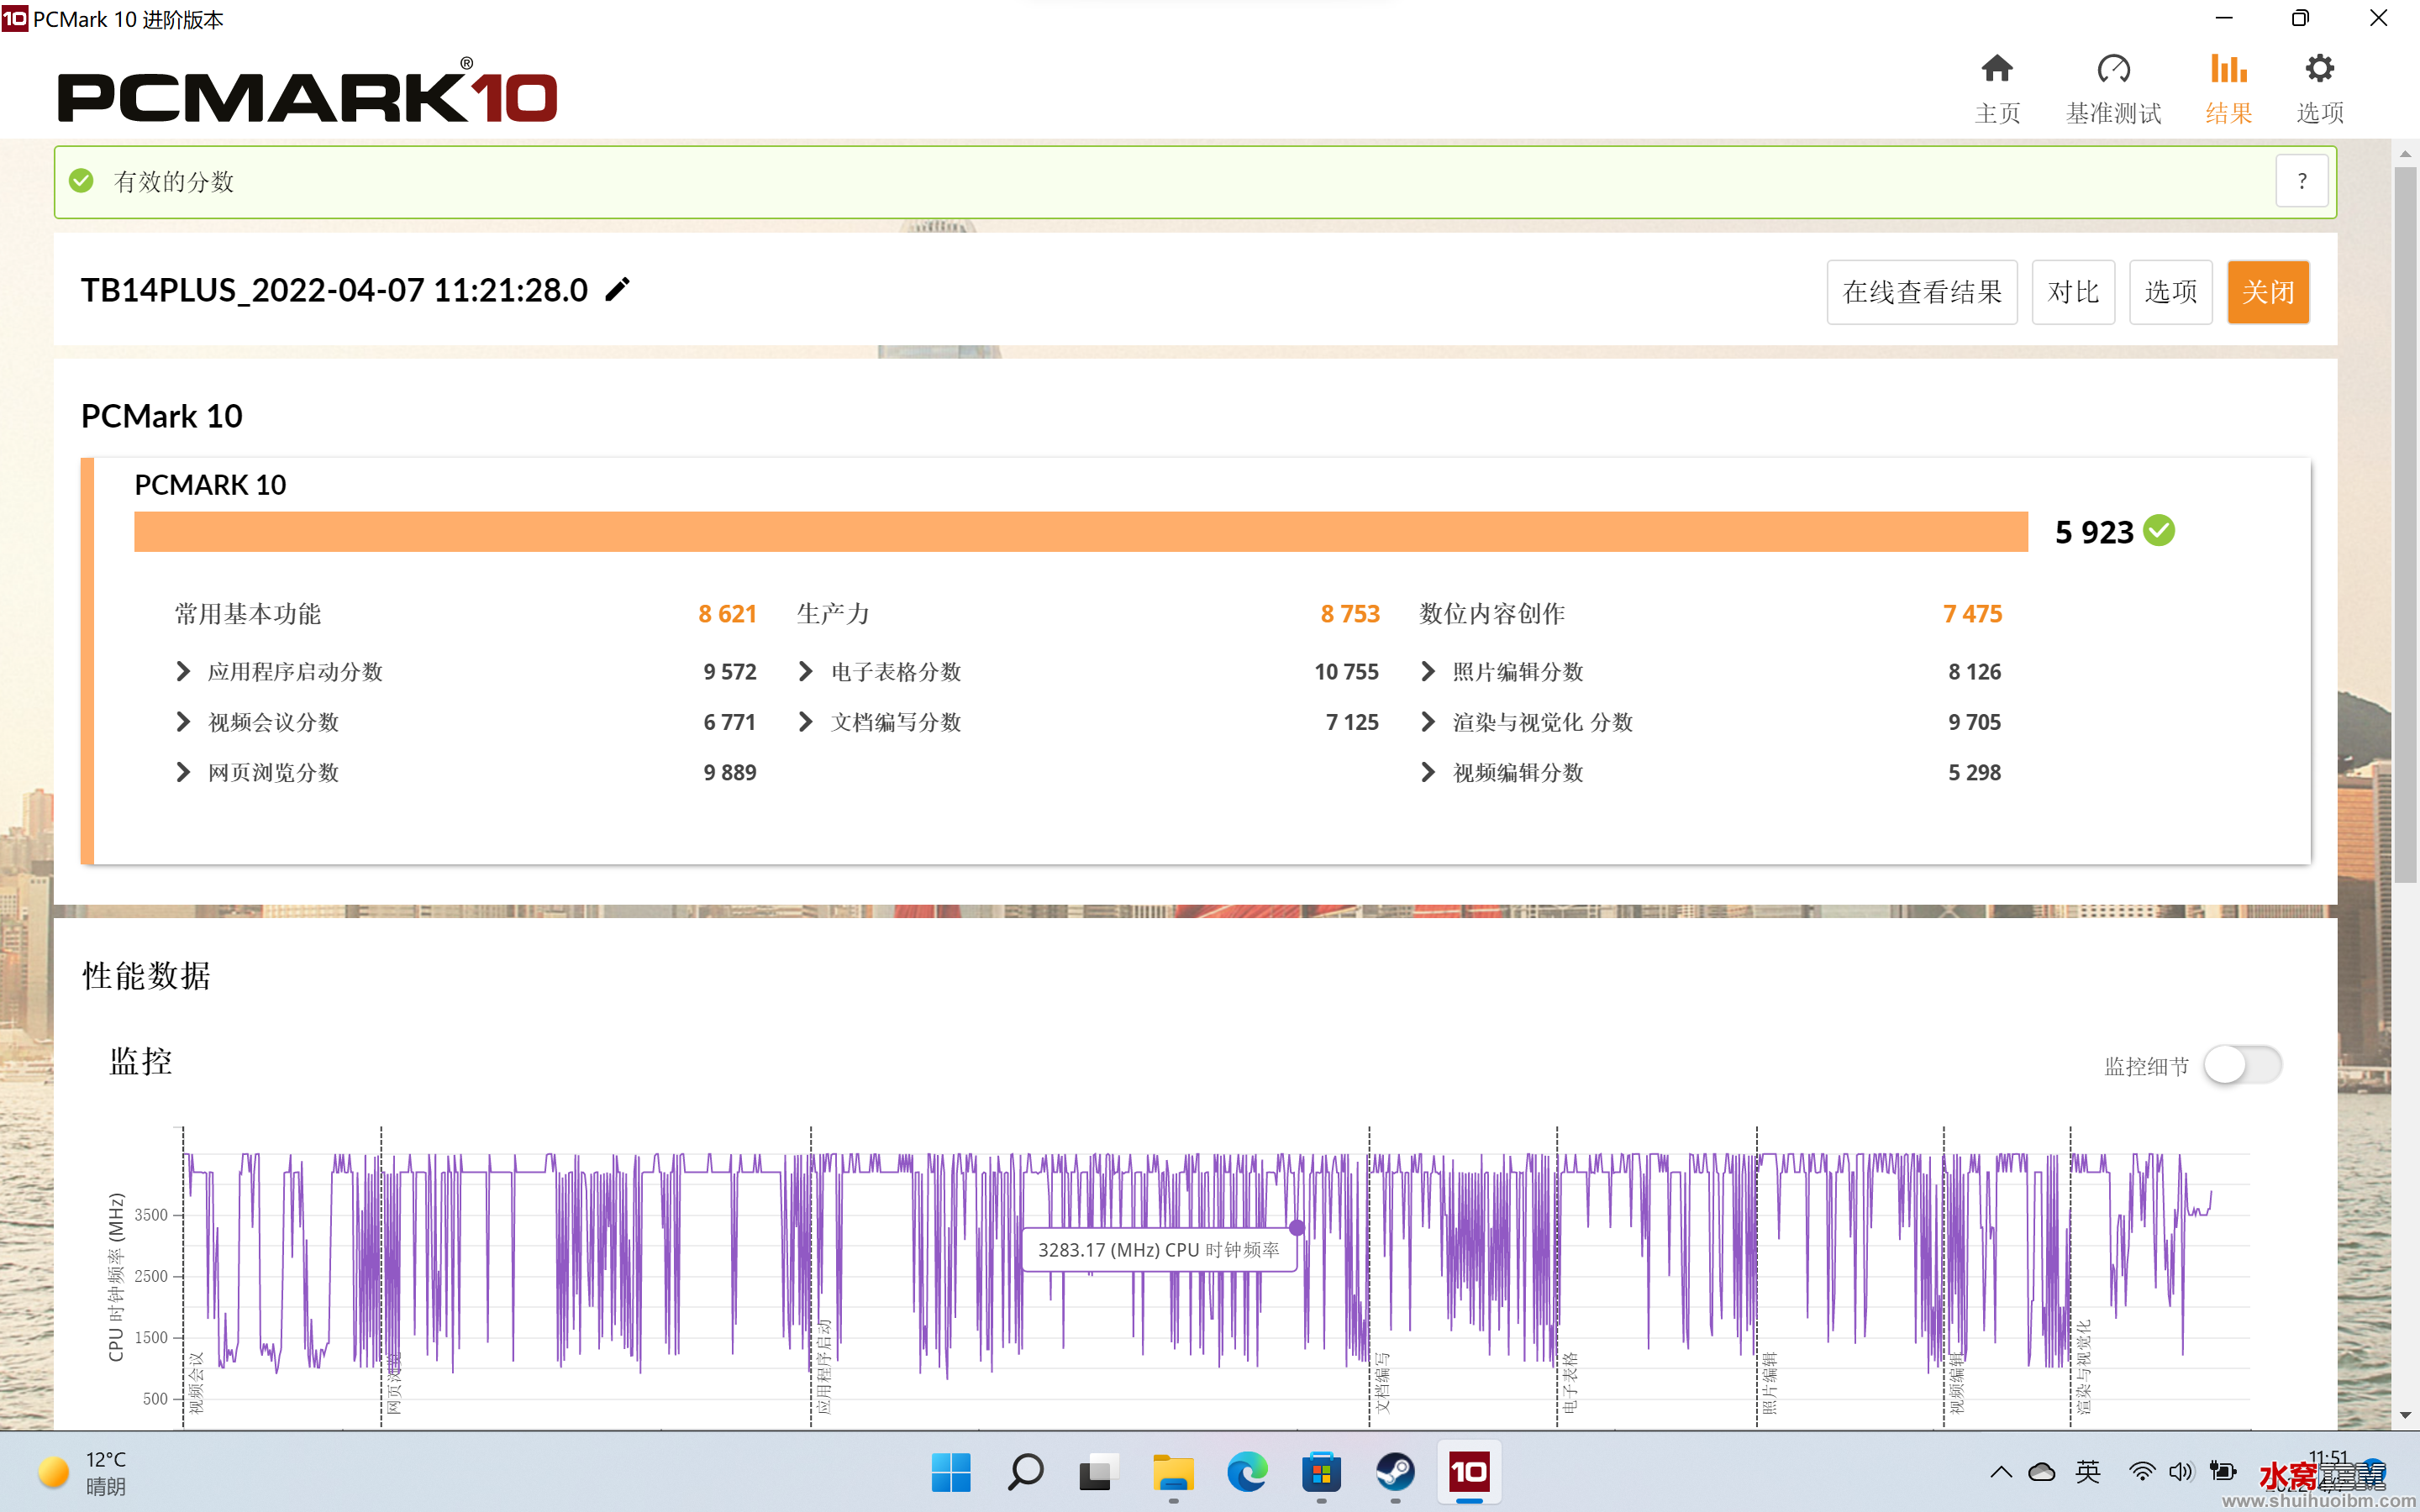This screenshot has width=2420, height=1512.
Task: Click the 网页浏览 score value 9 889
Action: 729,772
